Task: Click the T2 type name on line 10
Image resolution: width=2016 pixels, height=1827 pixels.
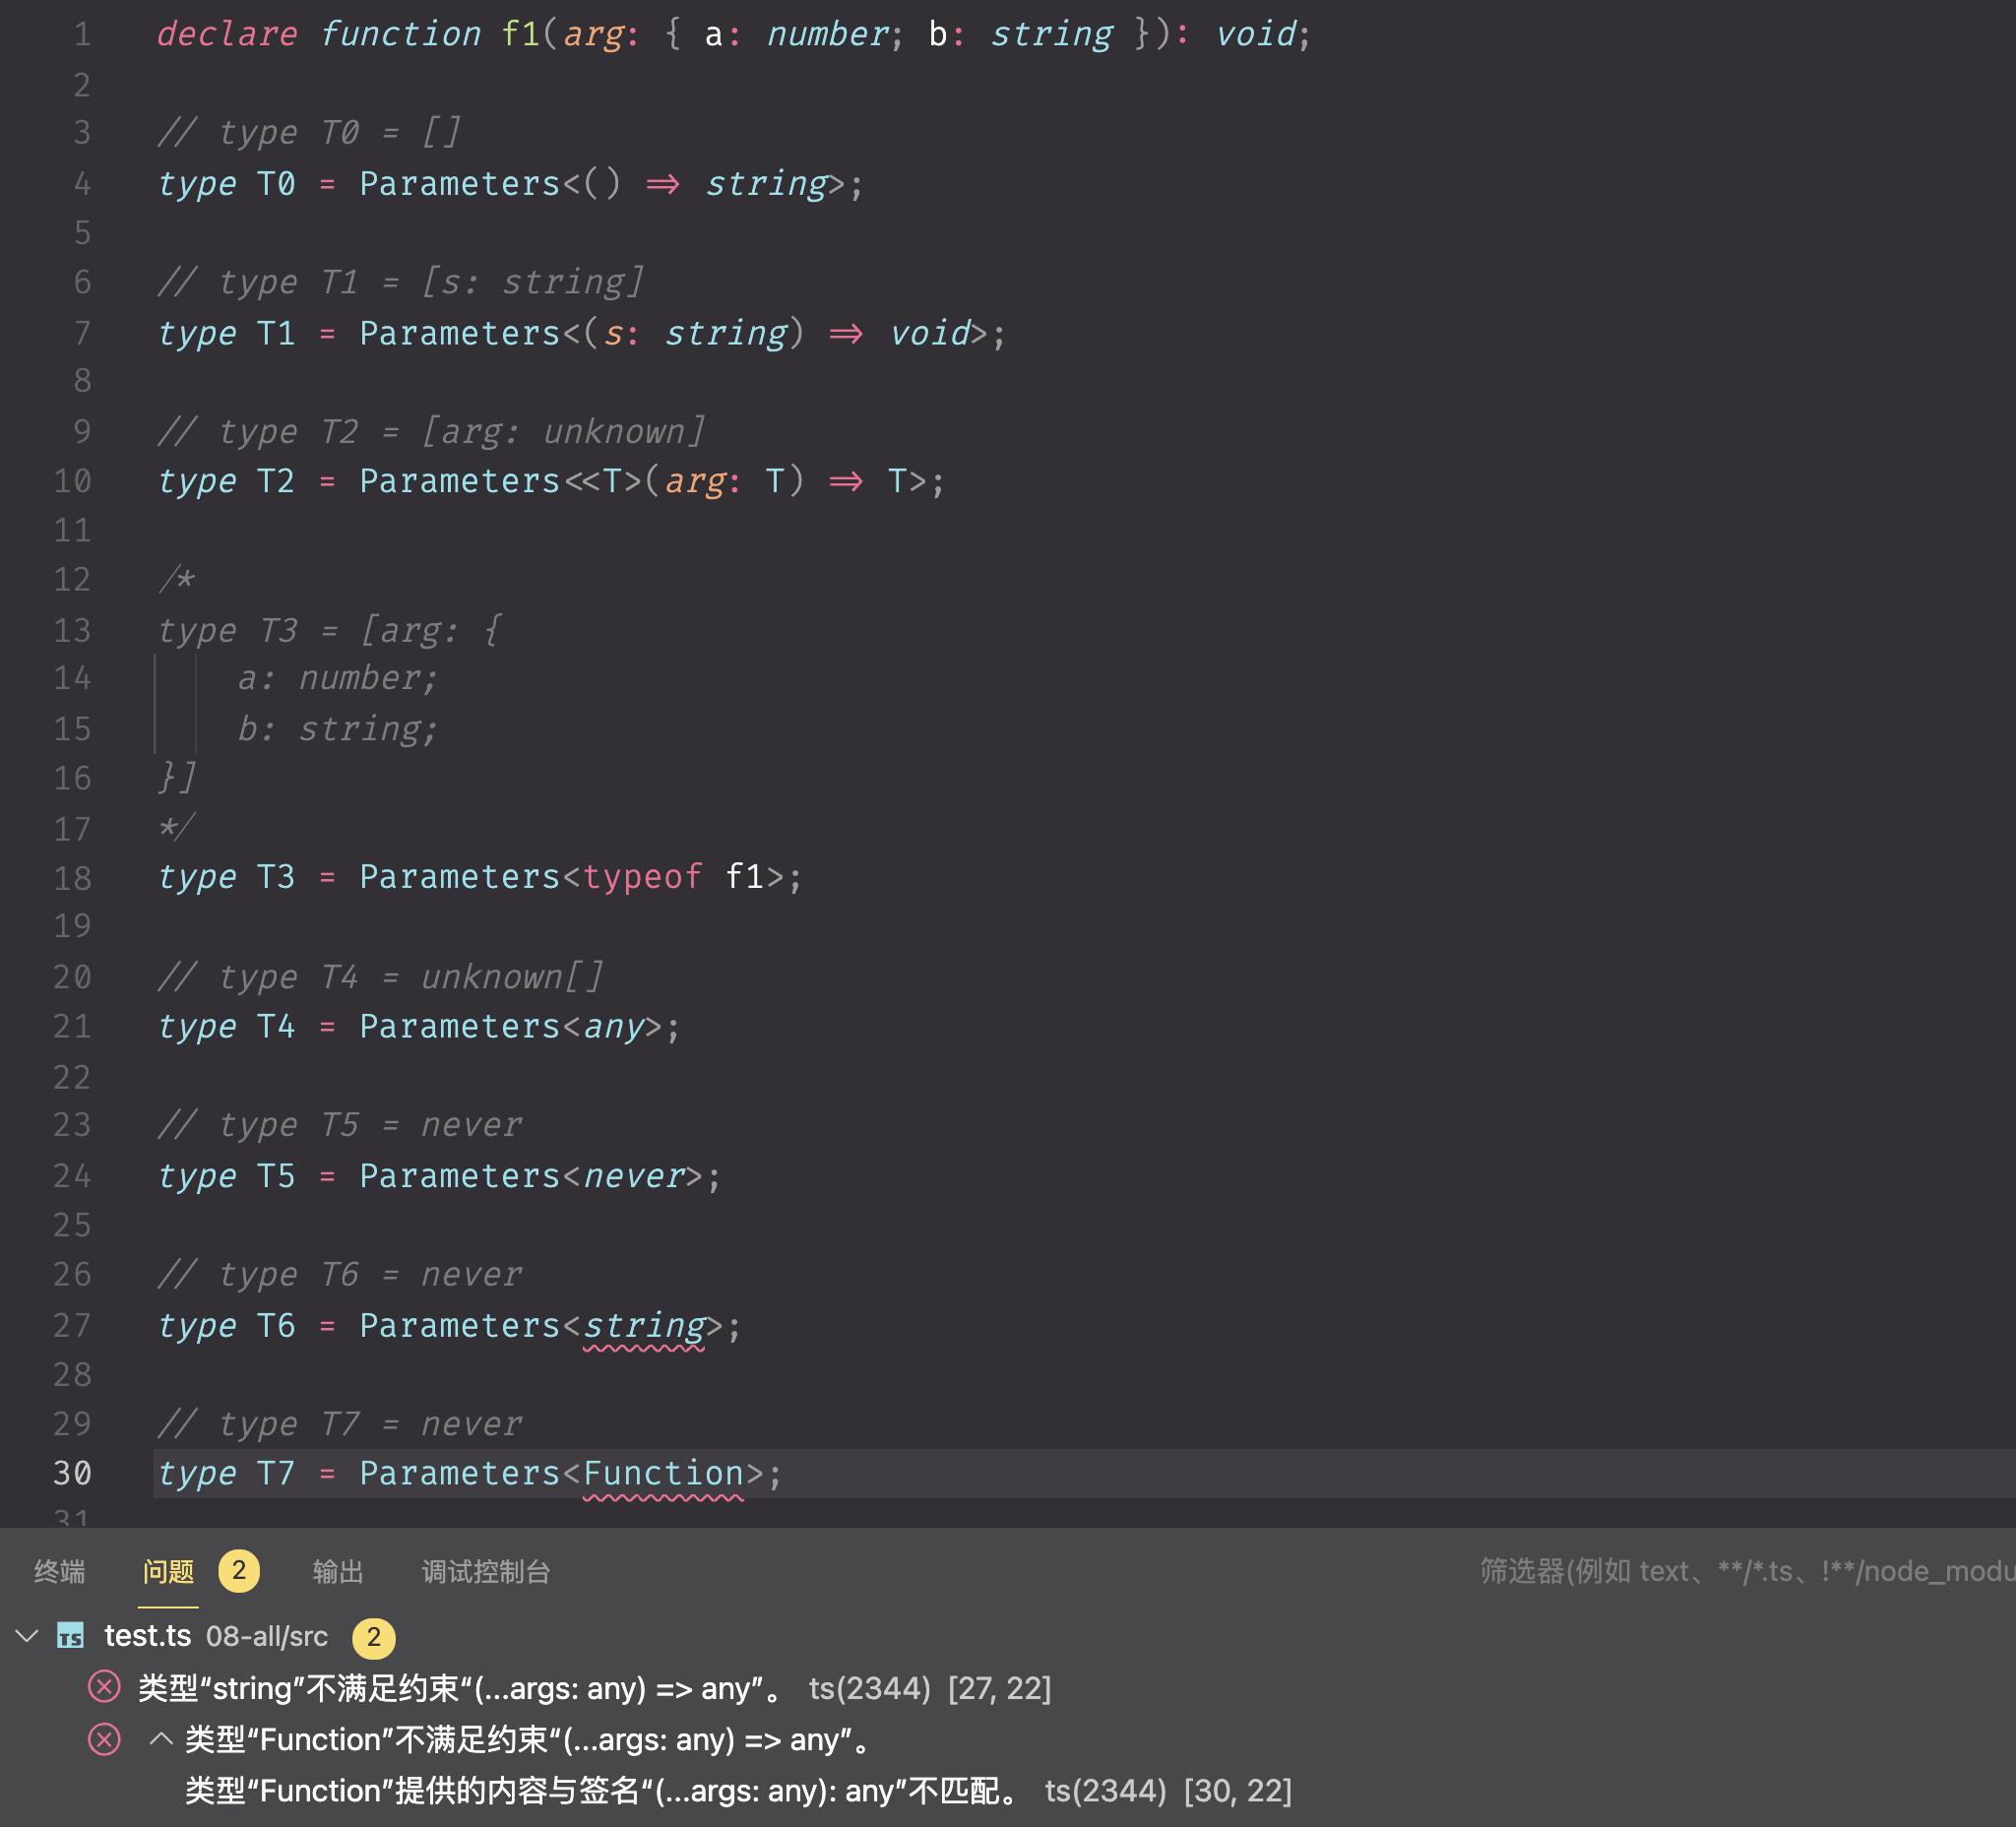Action: (276, 481)
